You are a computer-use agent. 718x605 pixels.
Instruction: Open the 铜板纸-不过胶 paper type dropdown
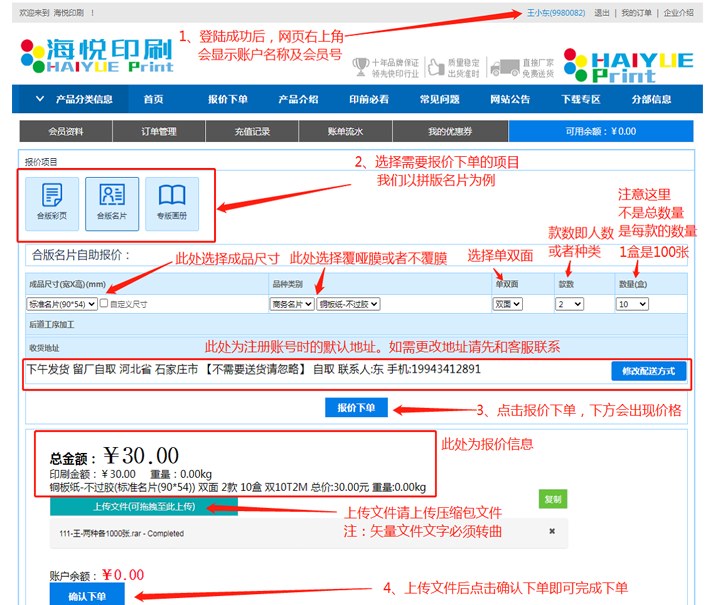tap(349, 303)
